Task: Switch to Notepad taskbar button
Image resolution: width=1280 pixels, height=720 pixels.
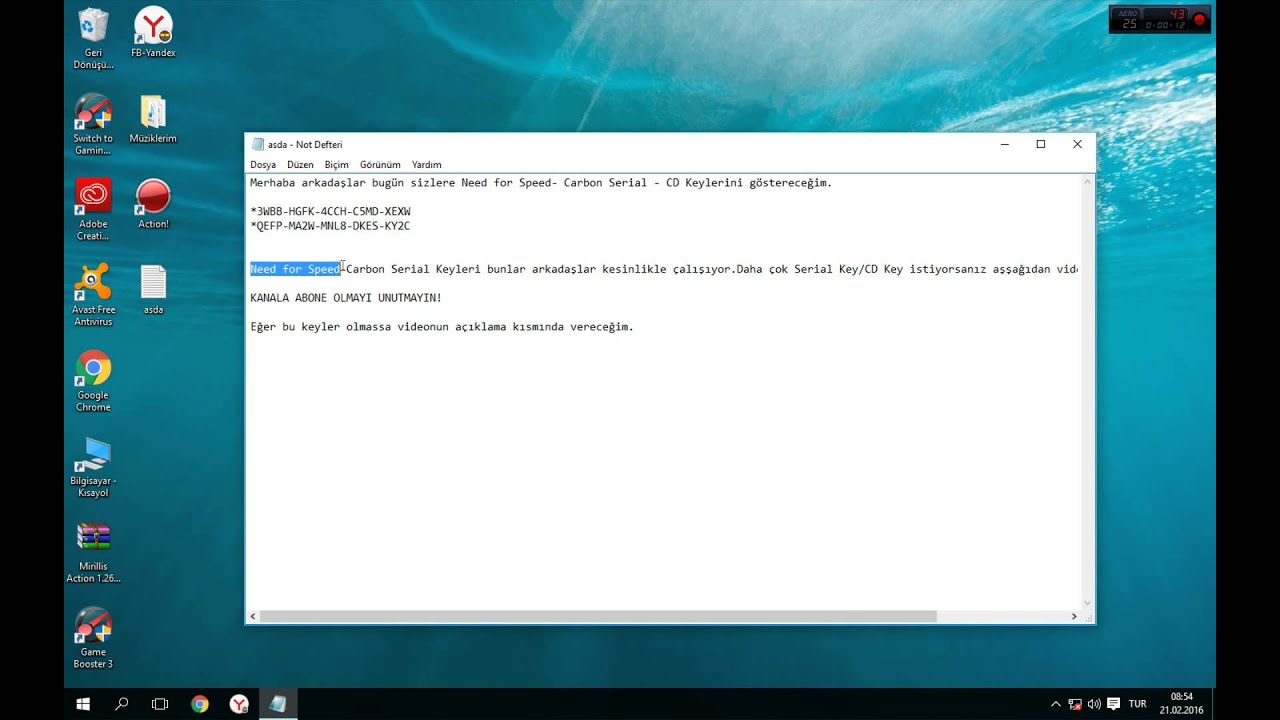Action: tap(278, 704)
